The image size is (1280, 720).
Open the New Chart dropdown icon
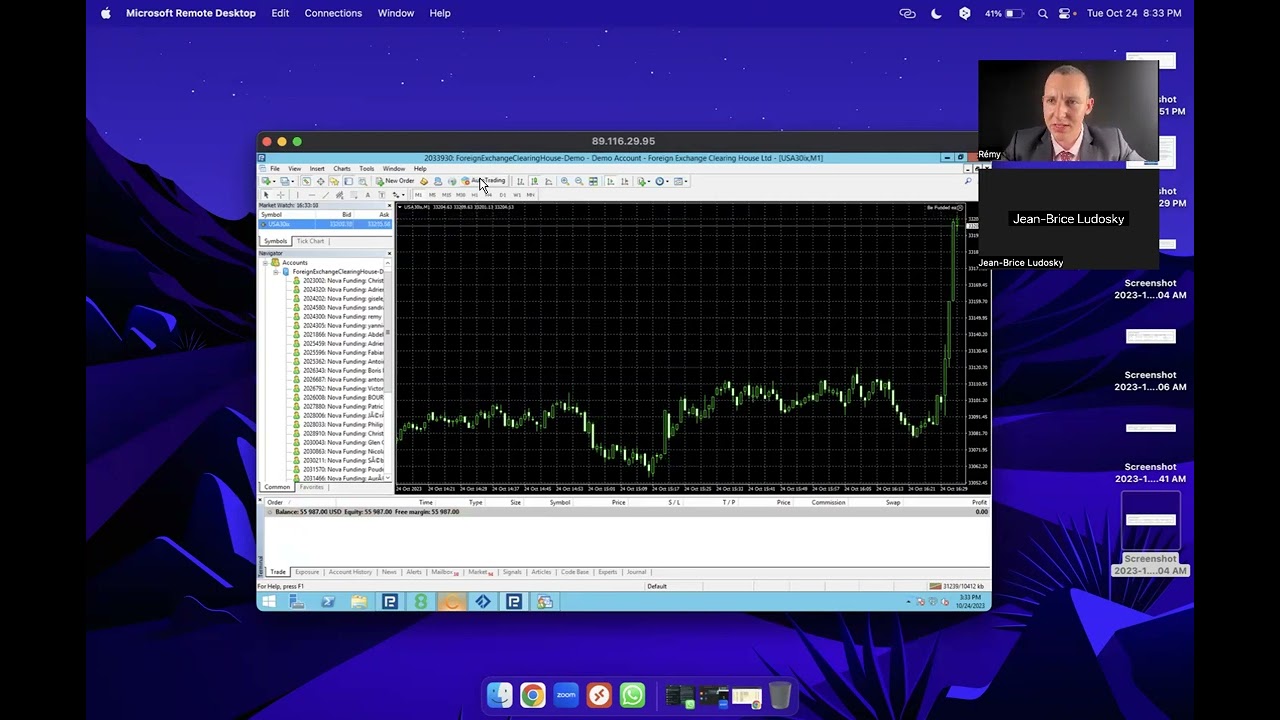[x=267, y=181]
